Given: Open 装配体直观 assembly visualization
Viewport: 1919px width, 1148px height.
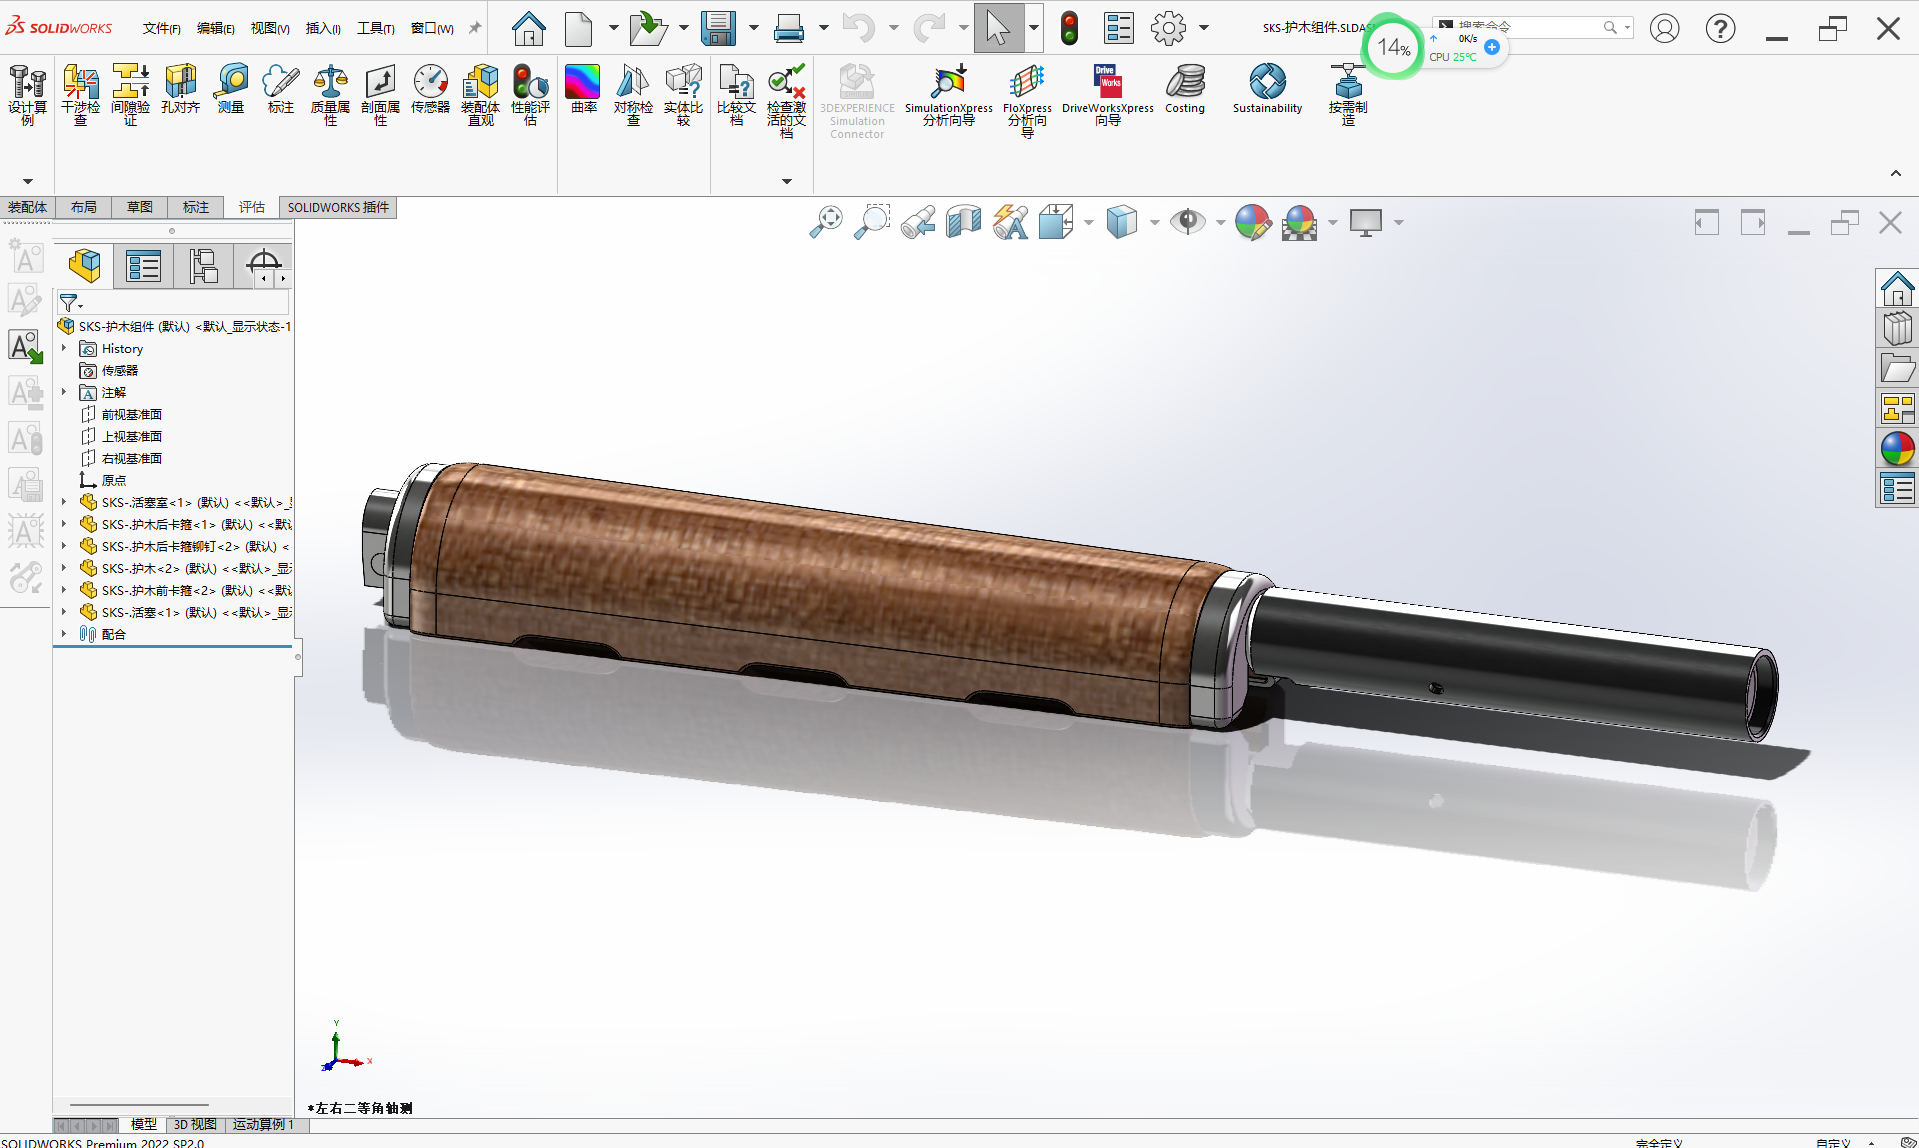Looking at the screenshot, I should [x=480, y=94].
